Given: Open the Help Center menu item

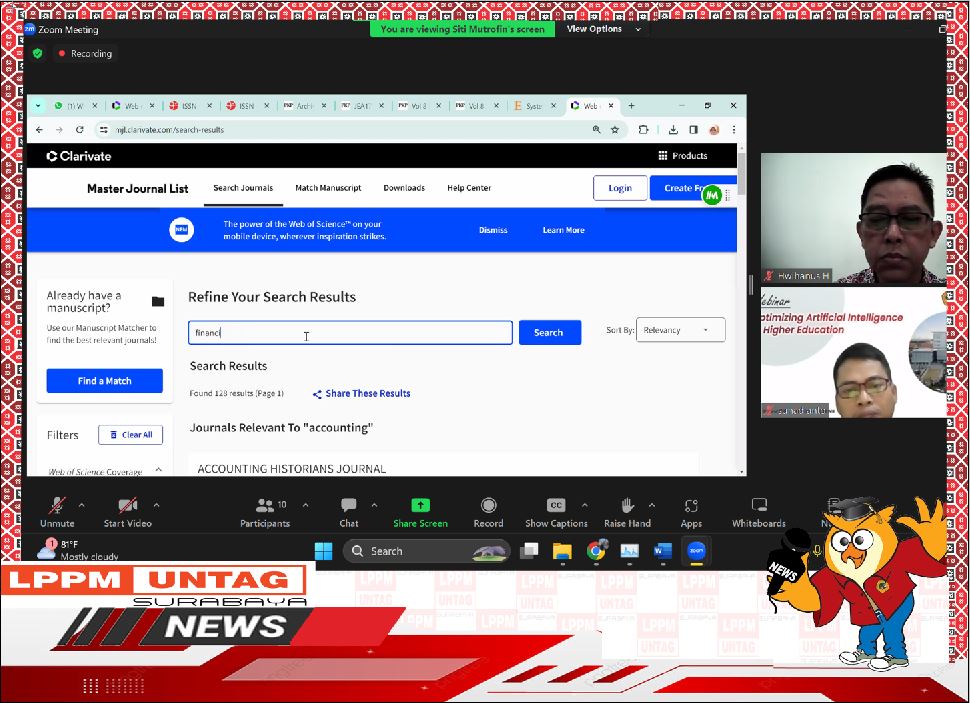Looking at the screenshot, I should [469, 188].
